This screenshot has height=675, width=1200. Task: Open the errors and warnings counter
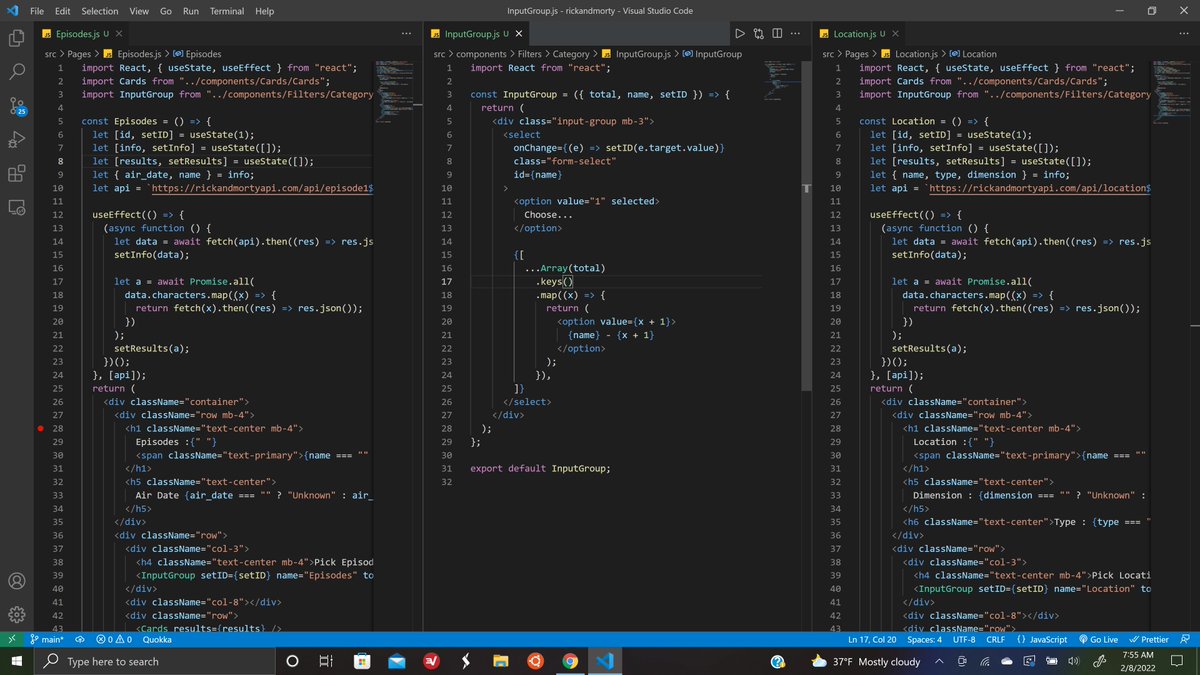(114, 639)
